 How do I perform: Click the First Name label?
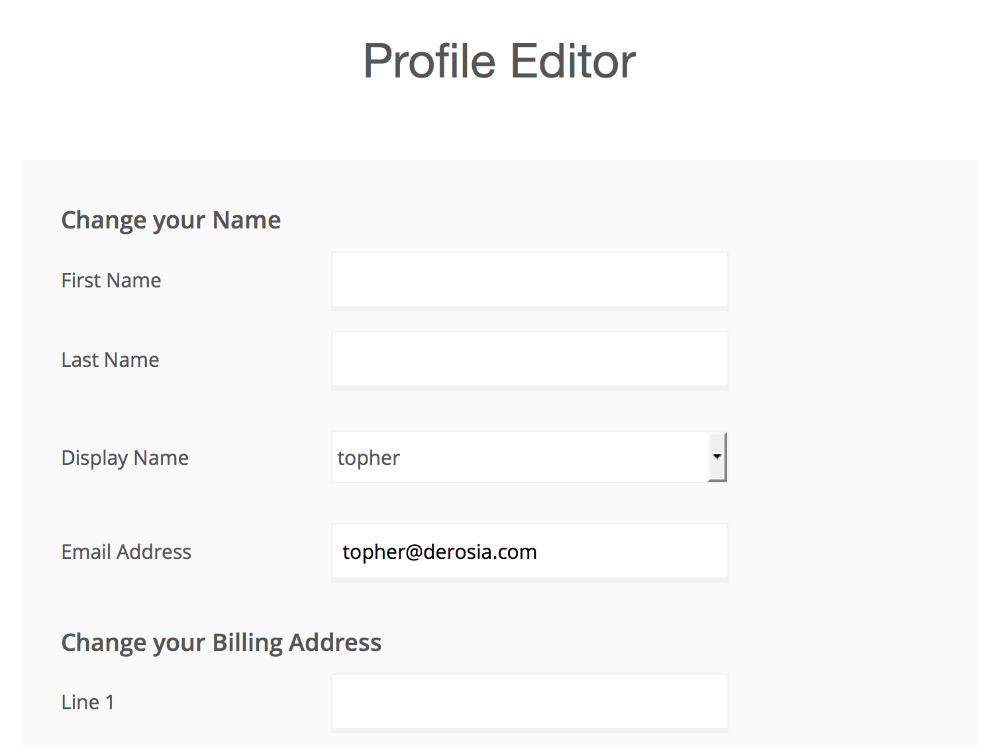pos(111,280)
